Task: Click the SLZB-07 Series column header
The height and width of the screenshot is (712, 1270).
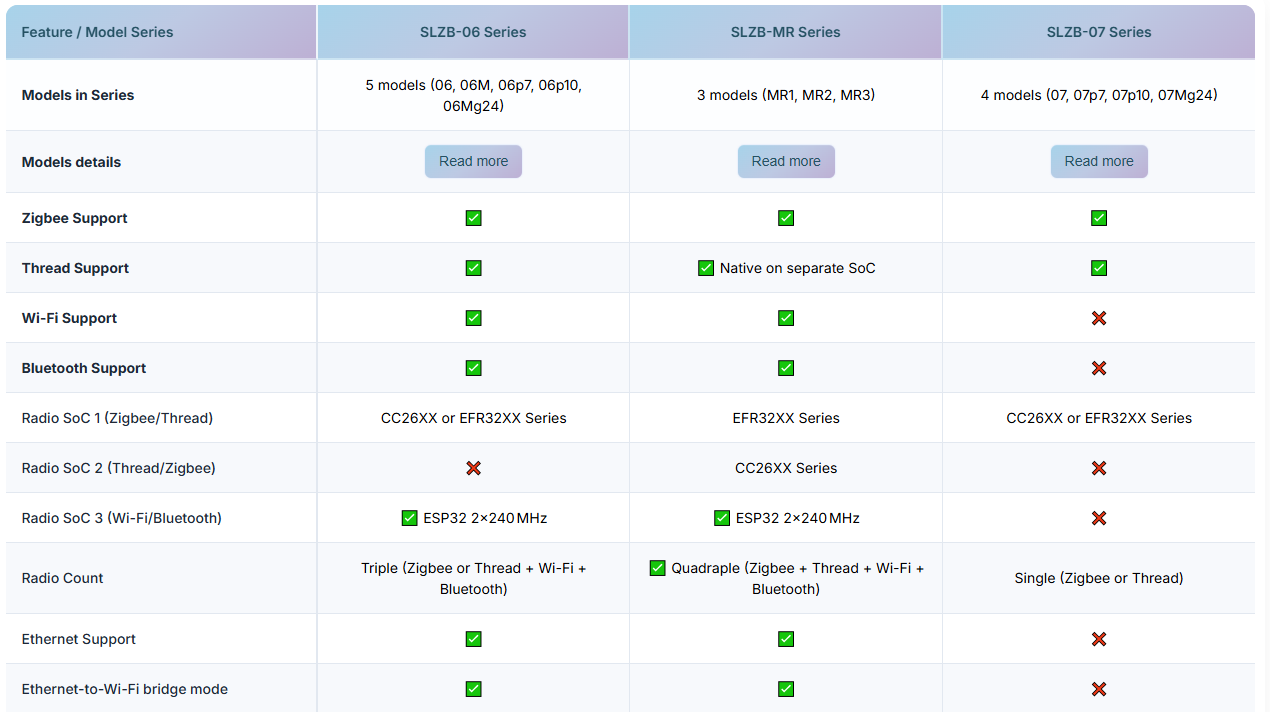Action: pyautogui.click(x=1099, y=32)
